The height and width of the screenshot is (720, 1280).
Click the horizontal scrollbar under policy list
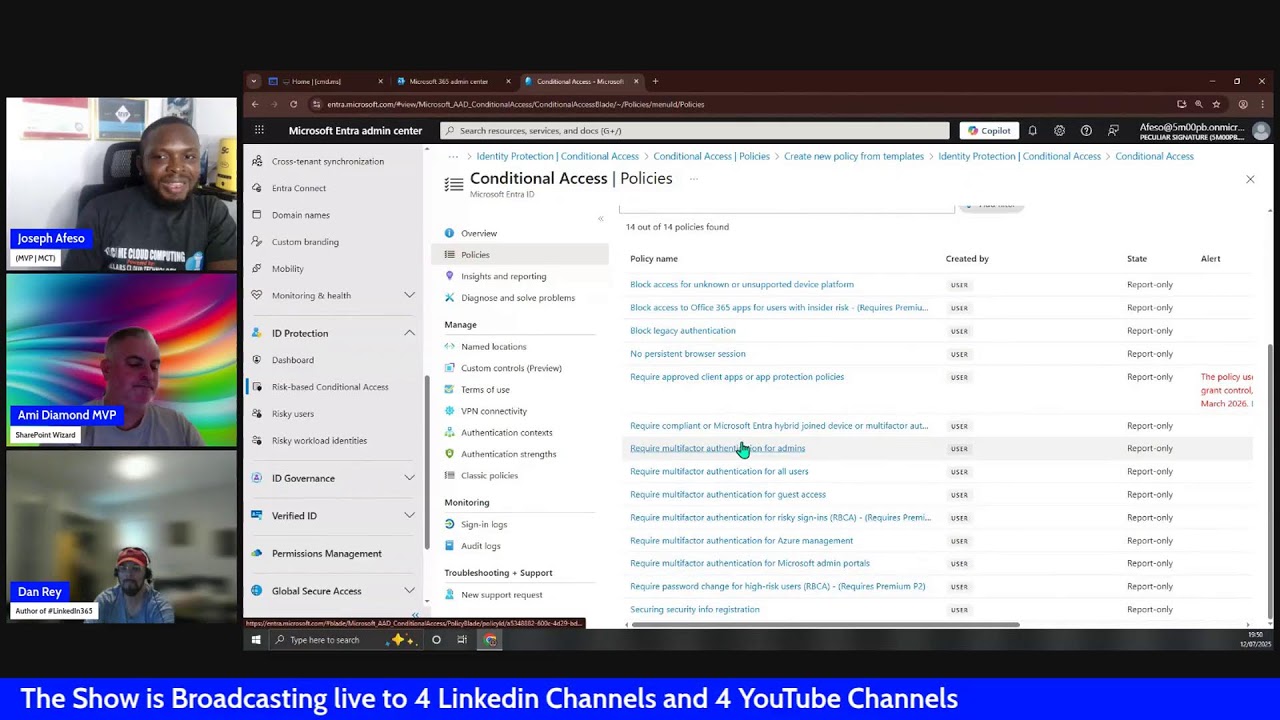point(825,625)
